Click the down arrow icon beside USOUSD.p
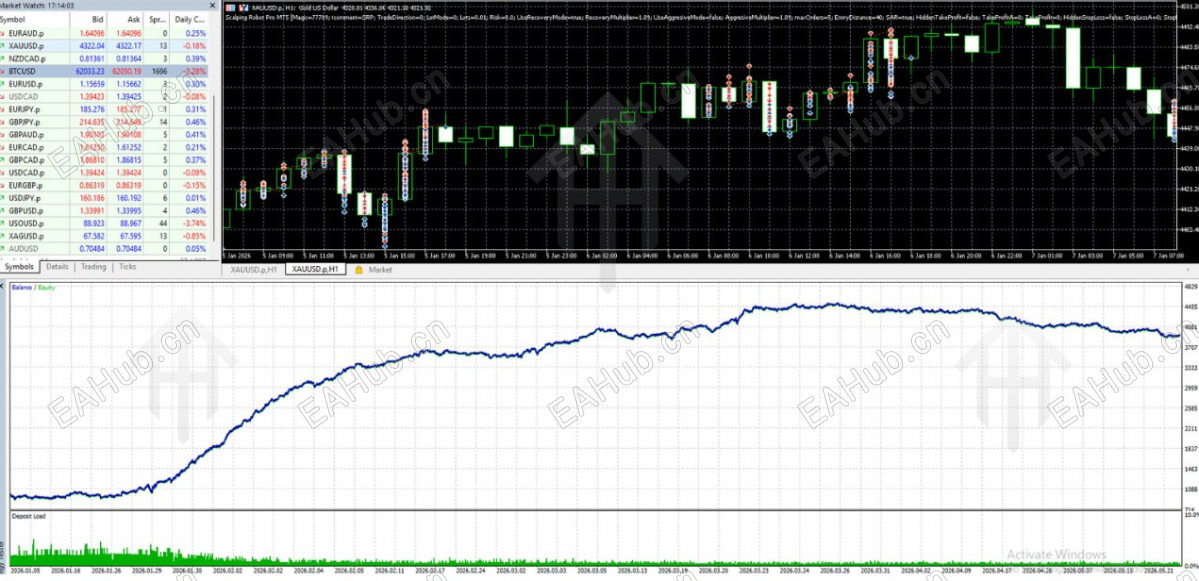The width and height of the screenshot is (1199, 581). (4, 223)
